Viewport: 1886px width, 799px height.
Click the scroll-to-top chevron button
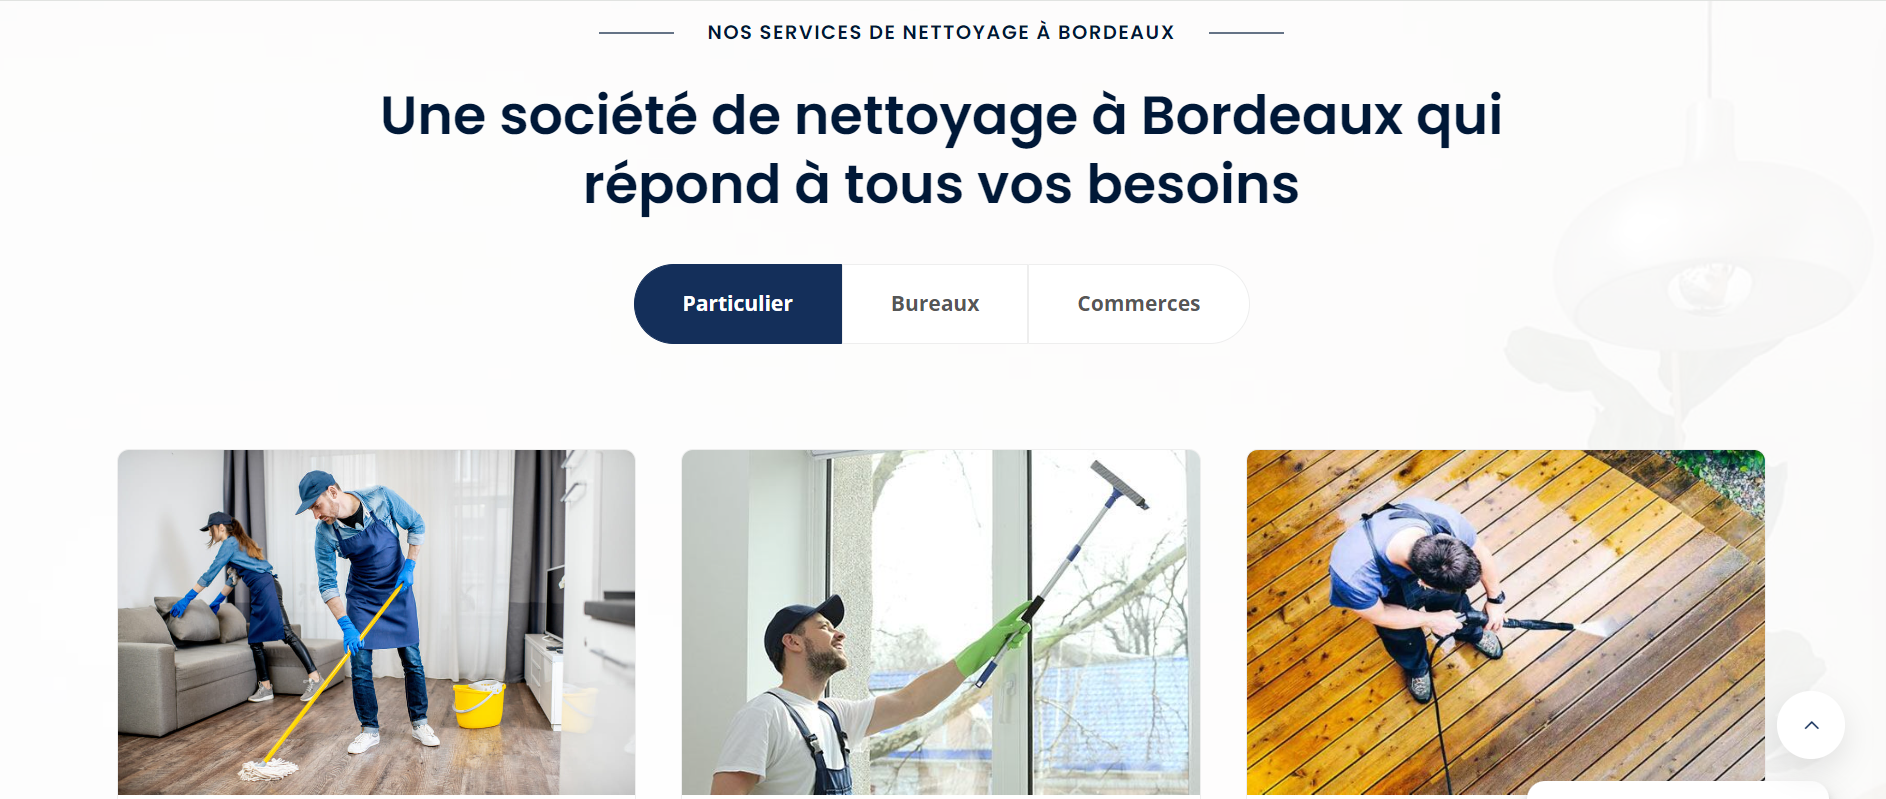pos(1810,725)
